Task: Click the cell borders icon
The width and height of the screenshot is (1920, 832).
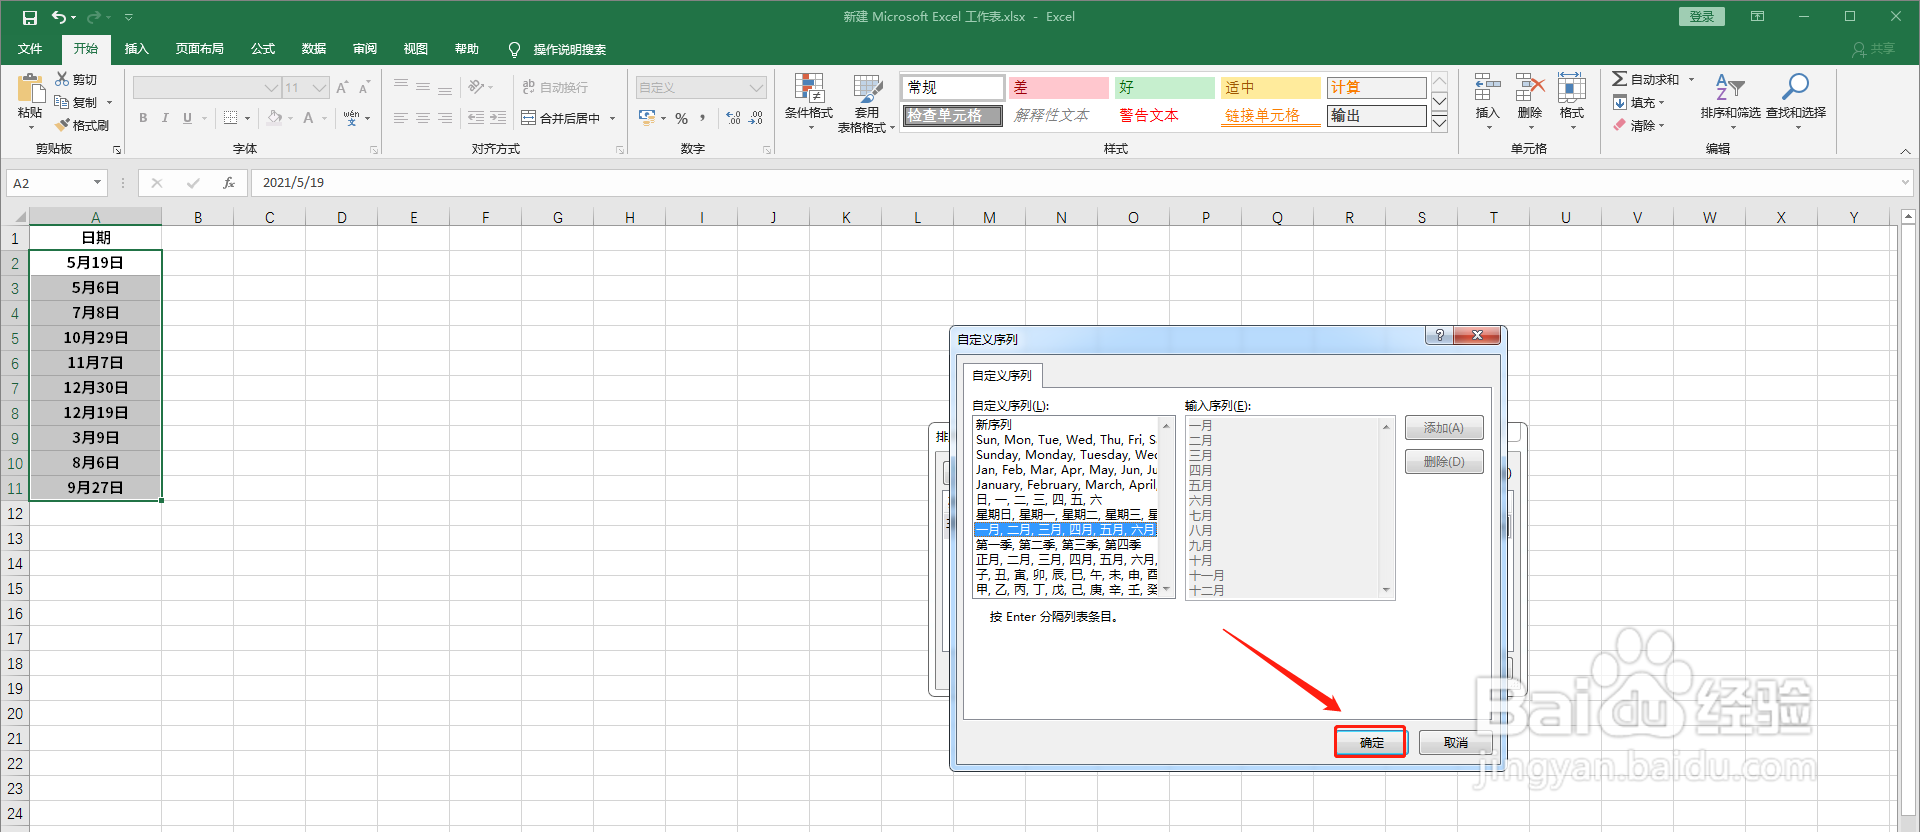Action: pos(230,118)
